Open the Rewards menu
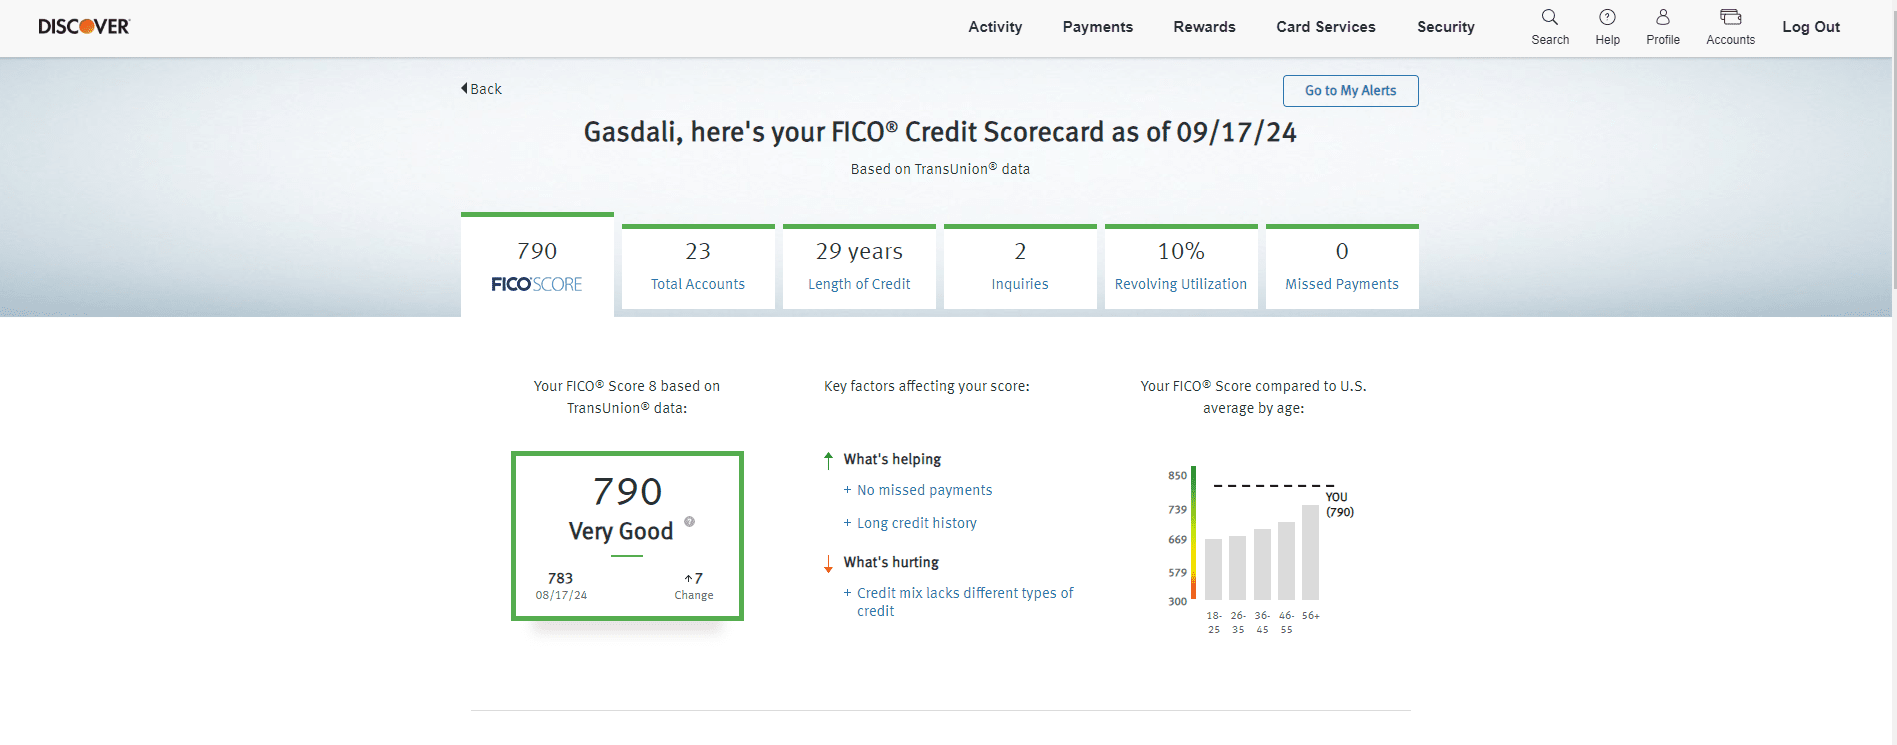Screen dimensions: 1897x745 (1204, 27)
